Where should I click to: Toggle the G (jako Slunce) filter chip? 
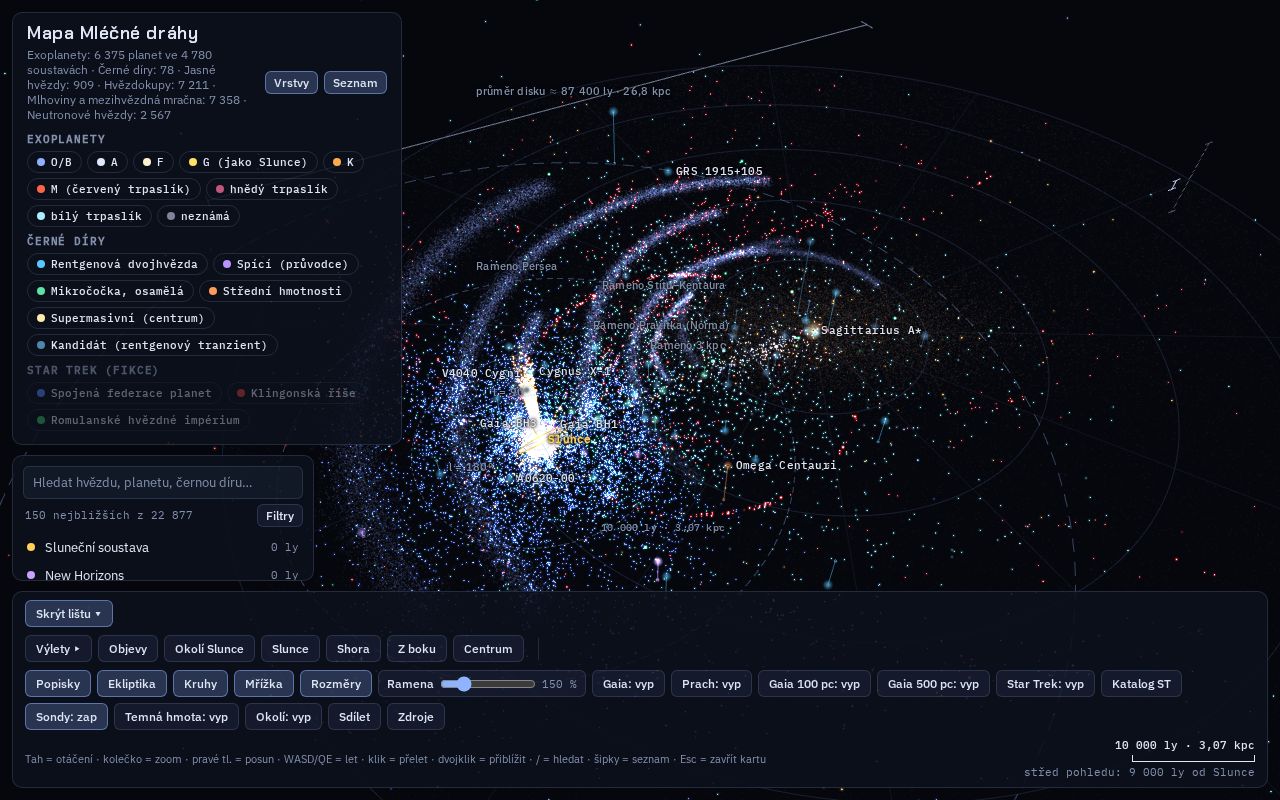(x=248, y=162)
